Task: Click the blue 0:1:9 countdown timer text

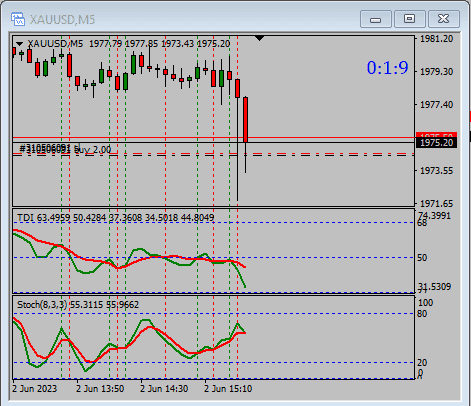Action: coord(387,68)
